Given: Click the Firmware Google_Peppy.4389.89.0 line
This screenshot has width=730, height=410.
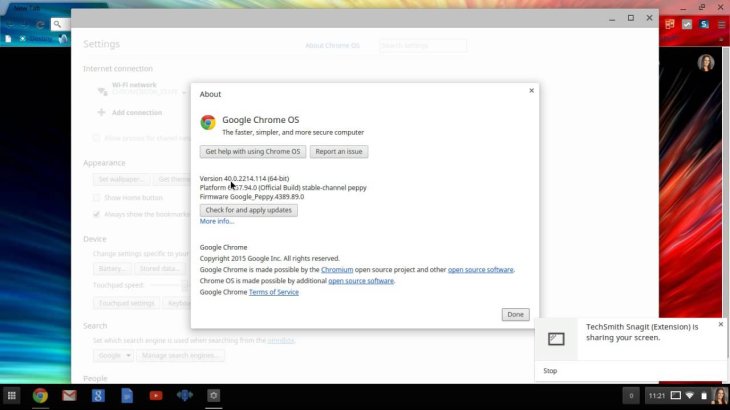Looking at the screenshot, I should point(252,196).
